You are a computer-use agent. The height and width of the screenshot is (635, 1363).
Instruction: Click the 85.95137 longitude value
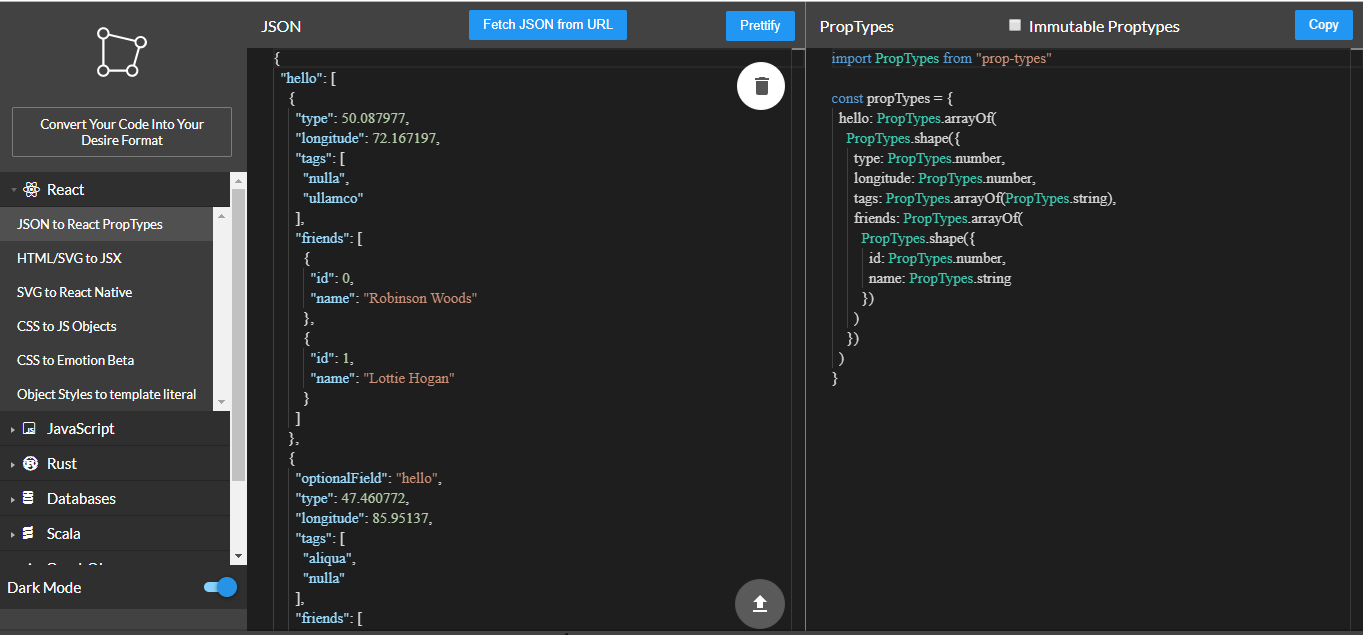point(400,518)
